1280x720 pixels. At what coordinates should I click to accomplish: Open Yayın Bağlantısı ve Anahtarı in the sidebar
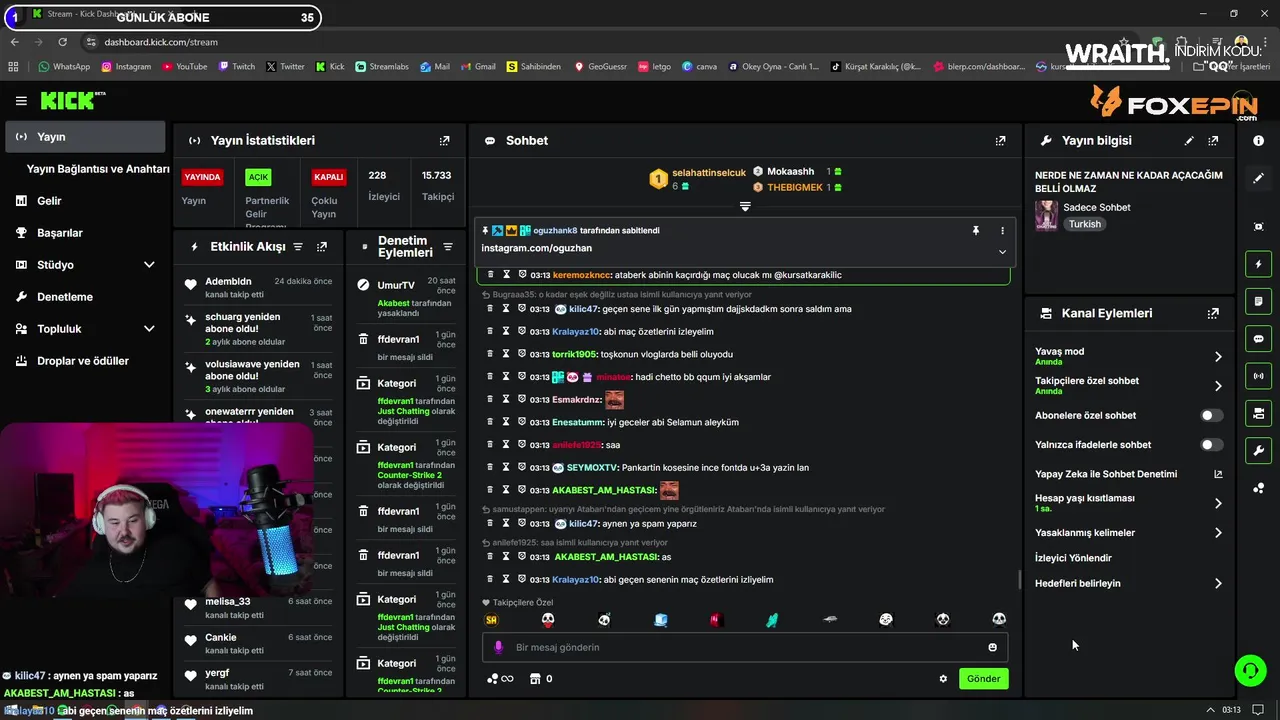[x=98, y=169]
